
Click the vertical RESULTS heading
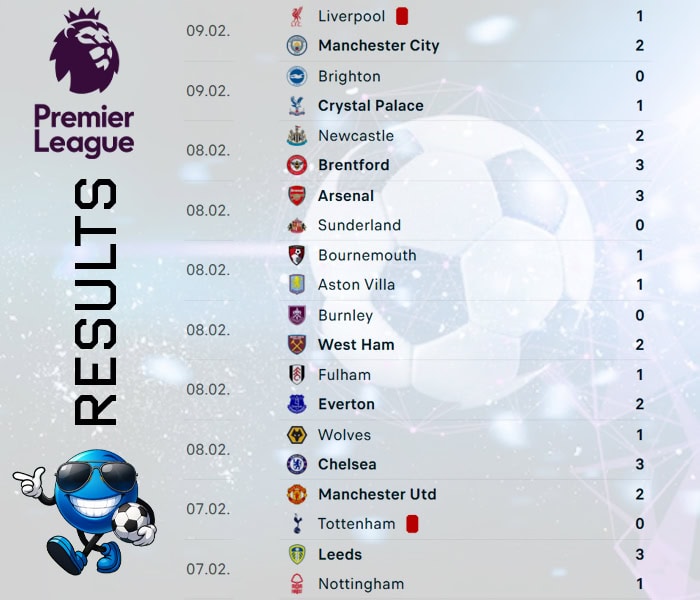95,302
